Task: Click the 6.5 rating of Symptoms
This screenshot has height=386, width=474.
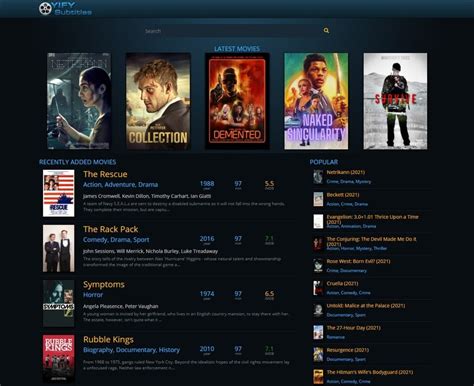Action: [x=269, y=294]
